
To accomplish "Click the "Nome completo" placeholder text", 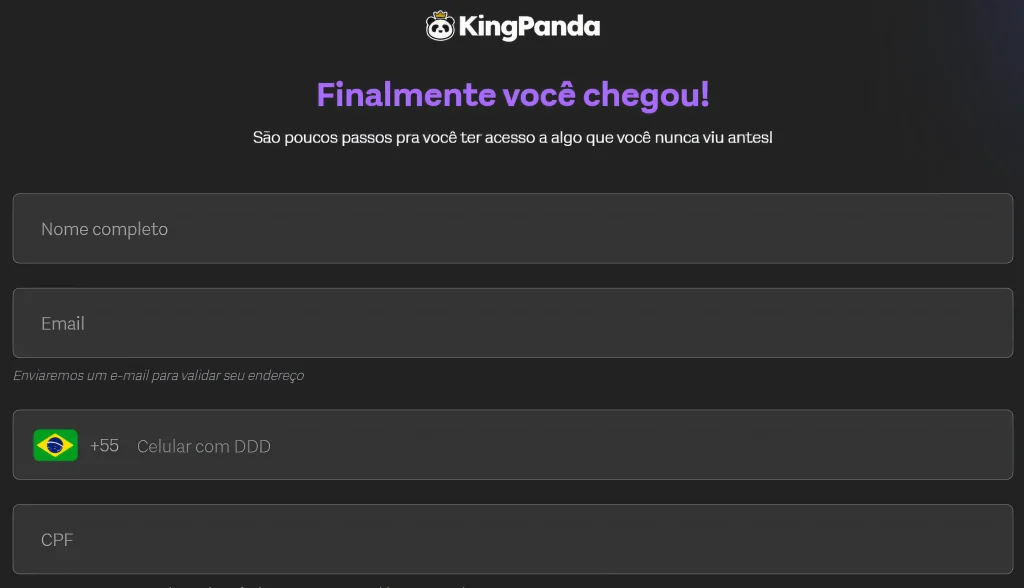I will (104, 229).
